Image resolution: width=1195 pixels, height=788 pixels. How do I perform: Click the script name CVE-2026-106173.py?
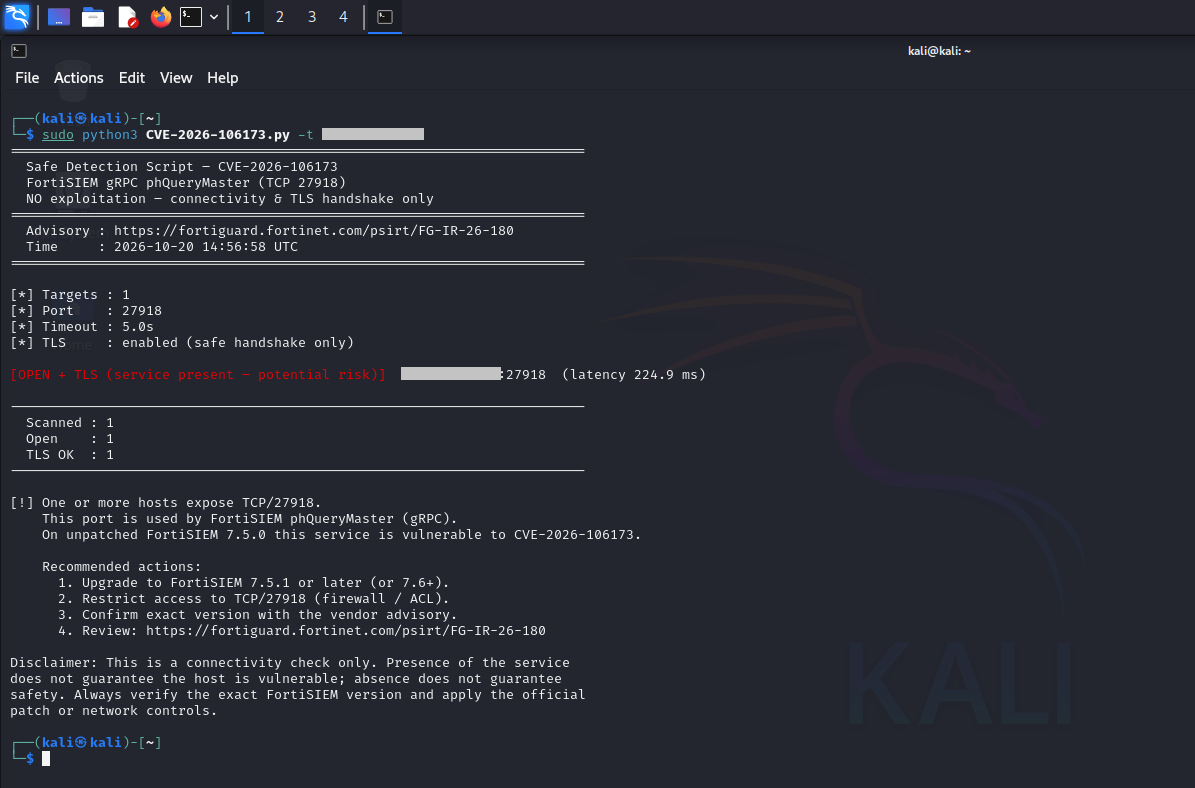click(218, 135)
